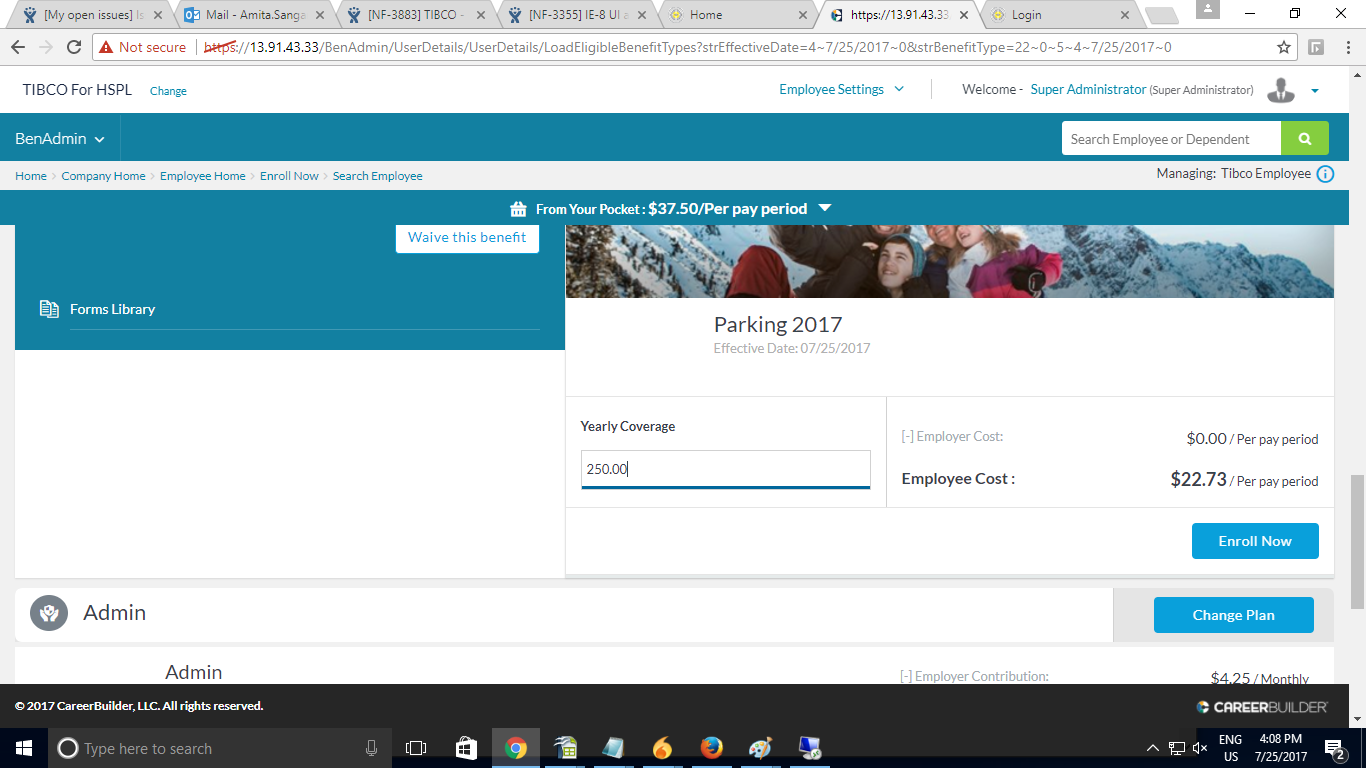Reload the current page
1366x768 pixels.
tap(74, 47)
